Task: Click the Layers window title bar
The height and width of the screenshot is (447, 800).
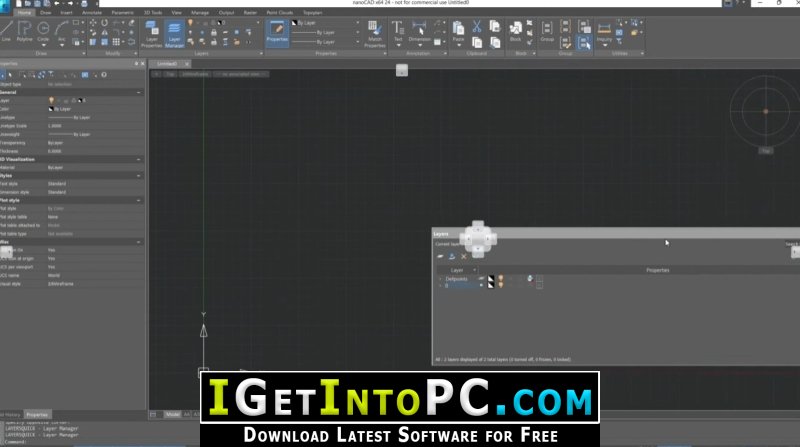Action: 616,234
